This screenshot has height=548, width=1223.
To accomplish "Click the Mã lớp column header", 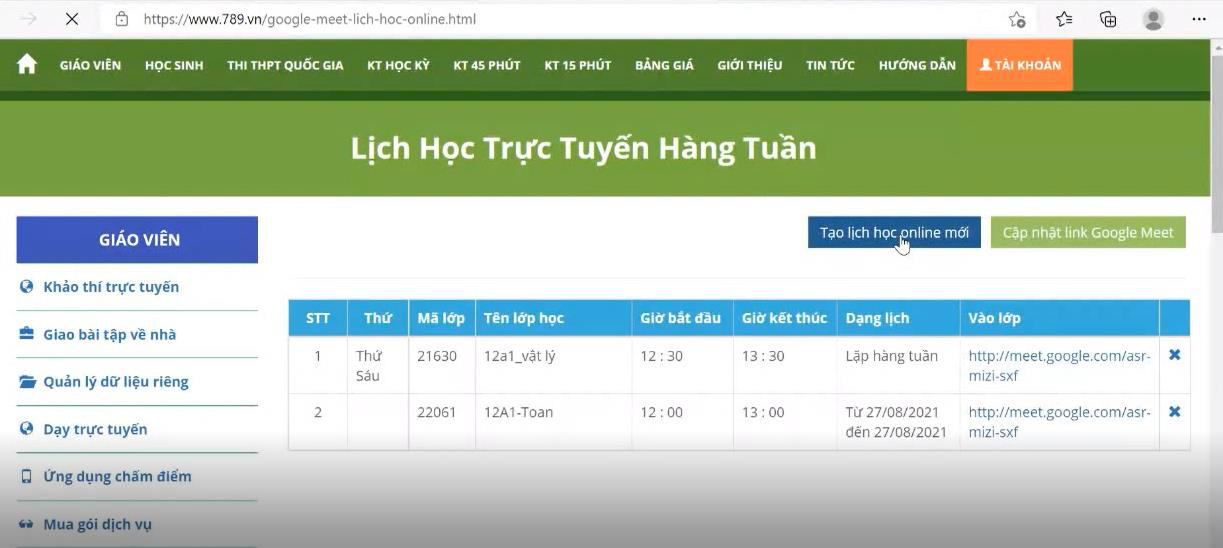I will [441, 318].
